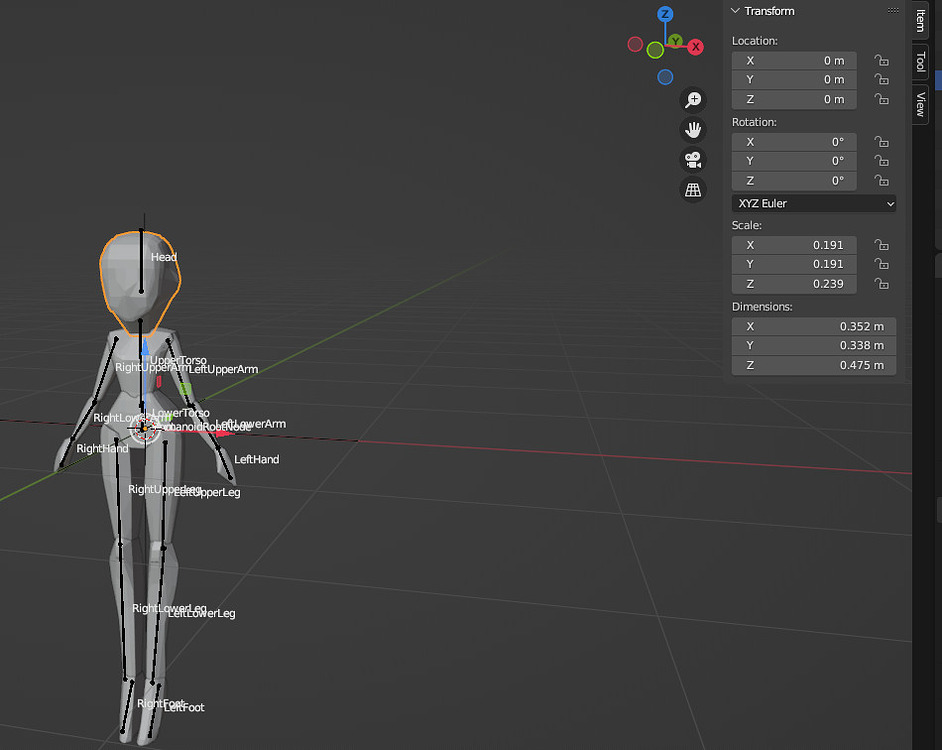Select the hand pan-view icon

pyautogui.click(x=693, y=129)
